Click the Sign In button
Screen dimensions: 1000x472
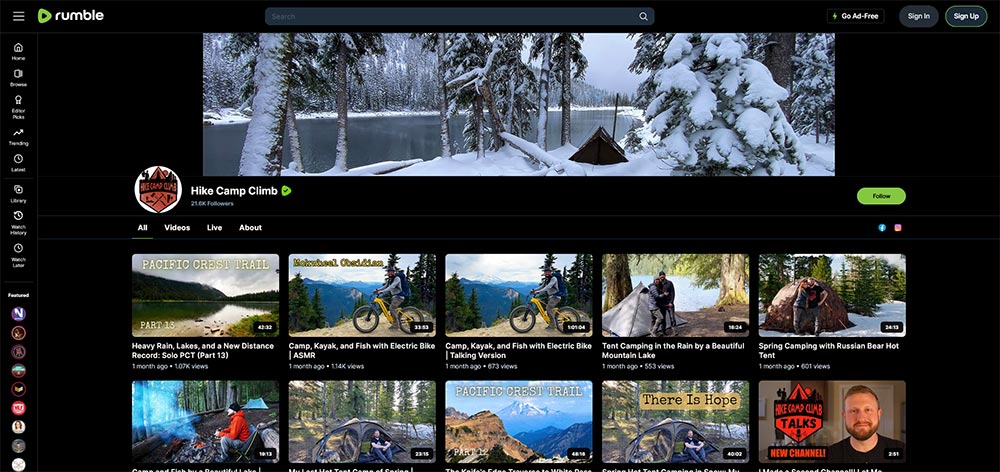pos(918,16)
